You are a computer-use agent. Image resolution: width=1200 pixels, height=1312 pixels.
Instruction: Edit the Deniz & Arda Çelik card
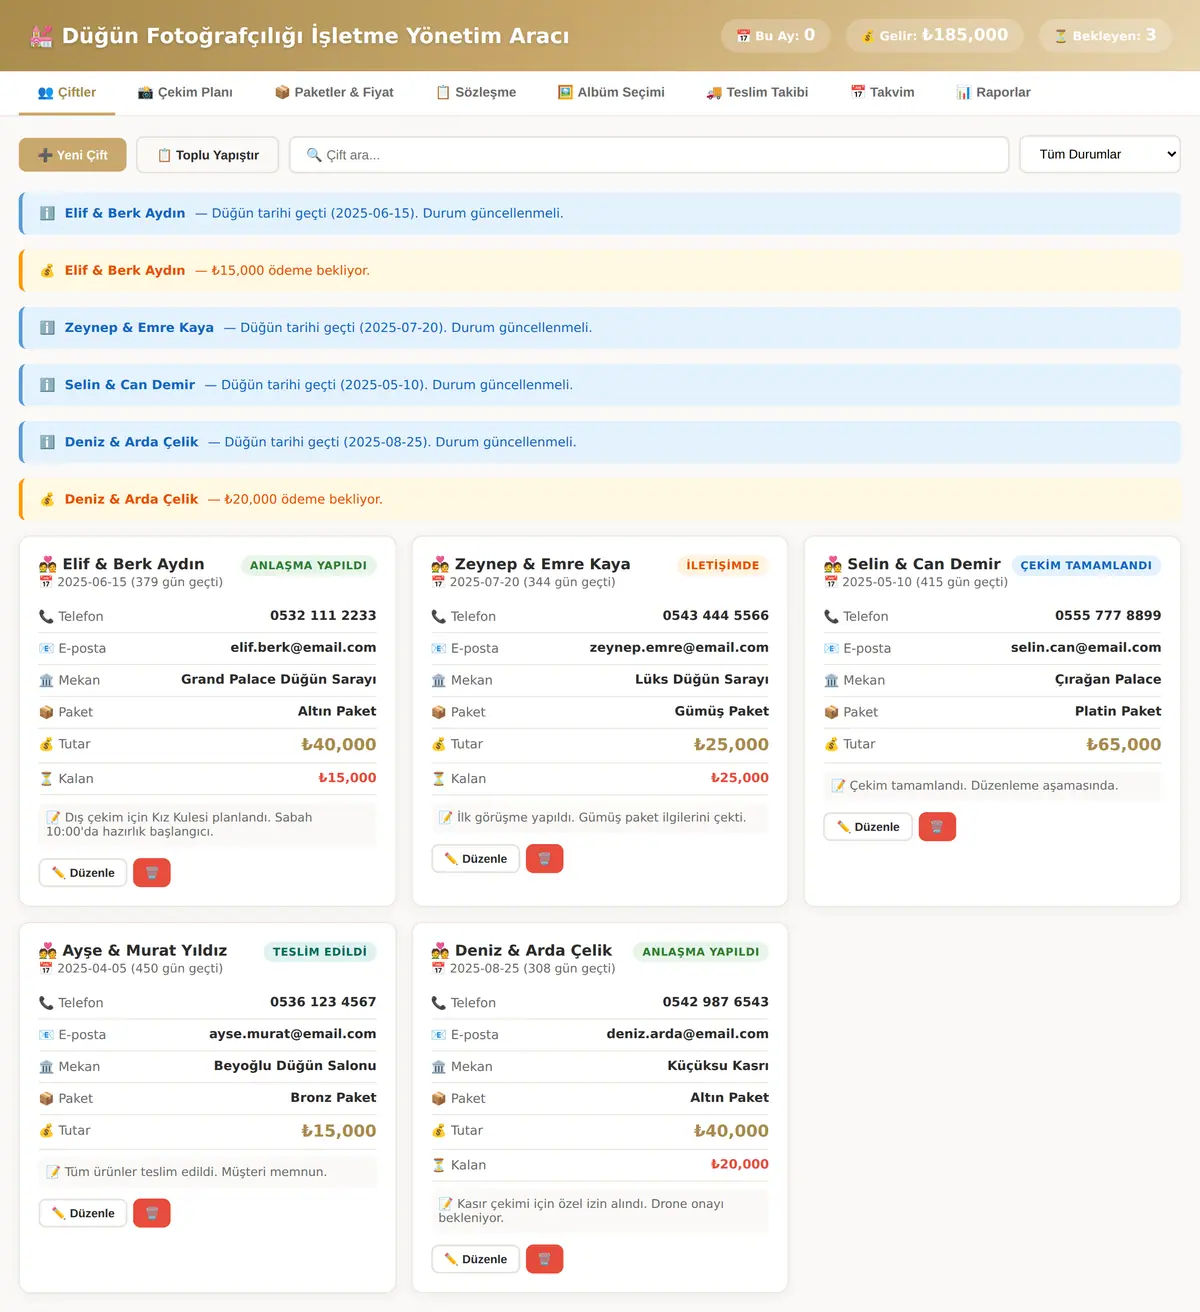point(476,1259)
